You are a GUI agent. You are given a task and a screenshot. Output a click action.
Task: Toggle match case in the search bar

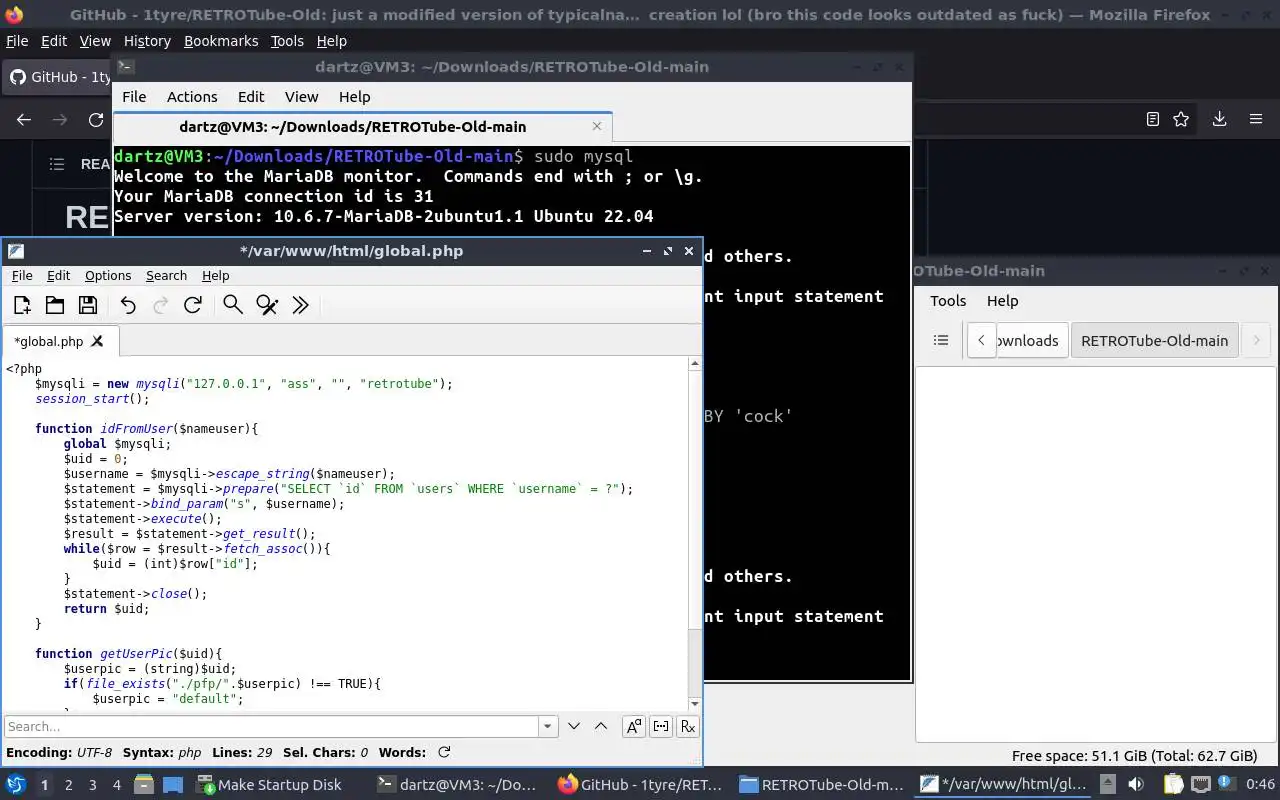tap(633, 727)
